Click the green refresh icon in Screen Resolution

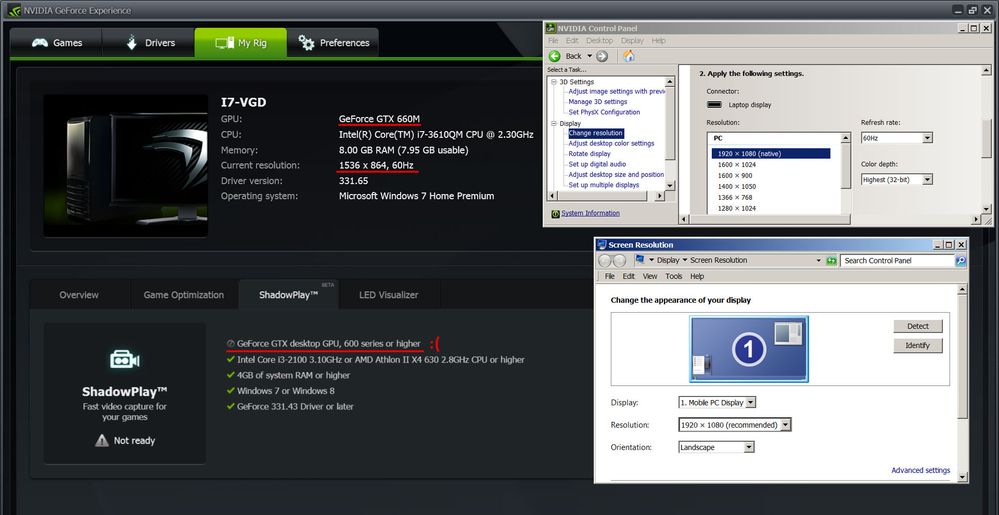coord(831,261)
